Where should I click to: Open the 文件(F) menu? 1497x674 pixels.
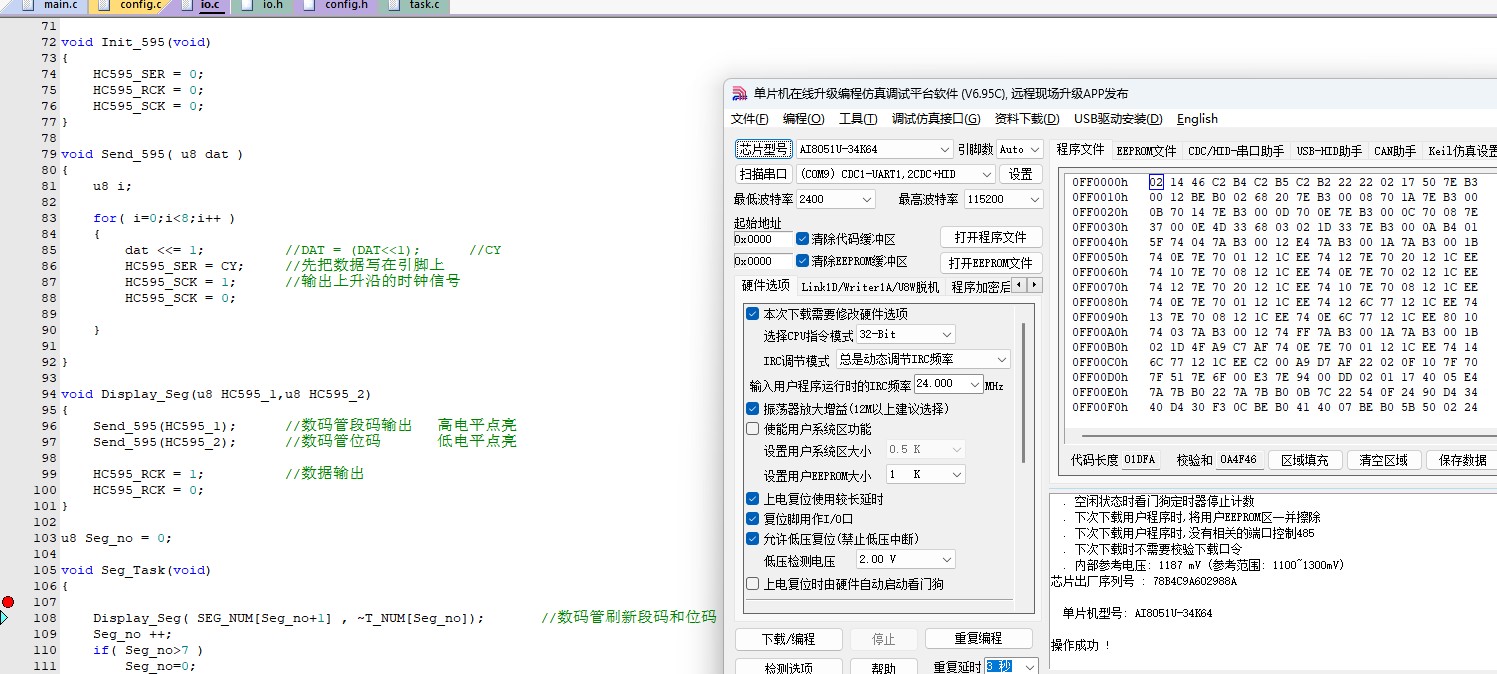[750, 119]
